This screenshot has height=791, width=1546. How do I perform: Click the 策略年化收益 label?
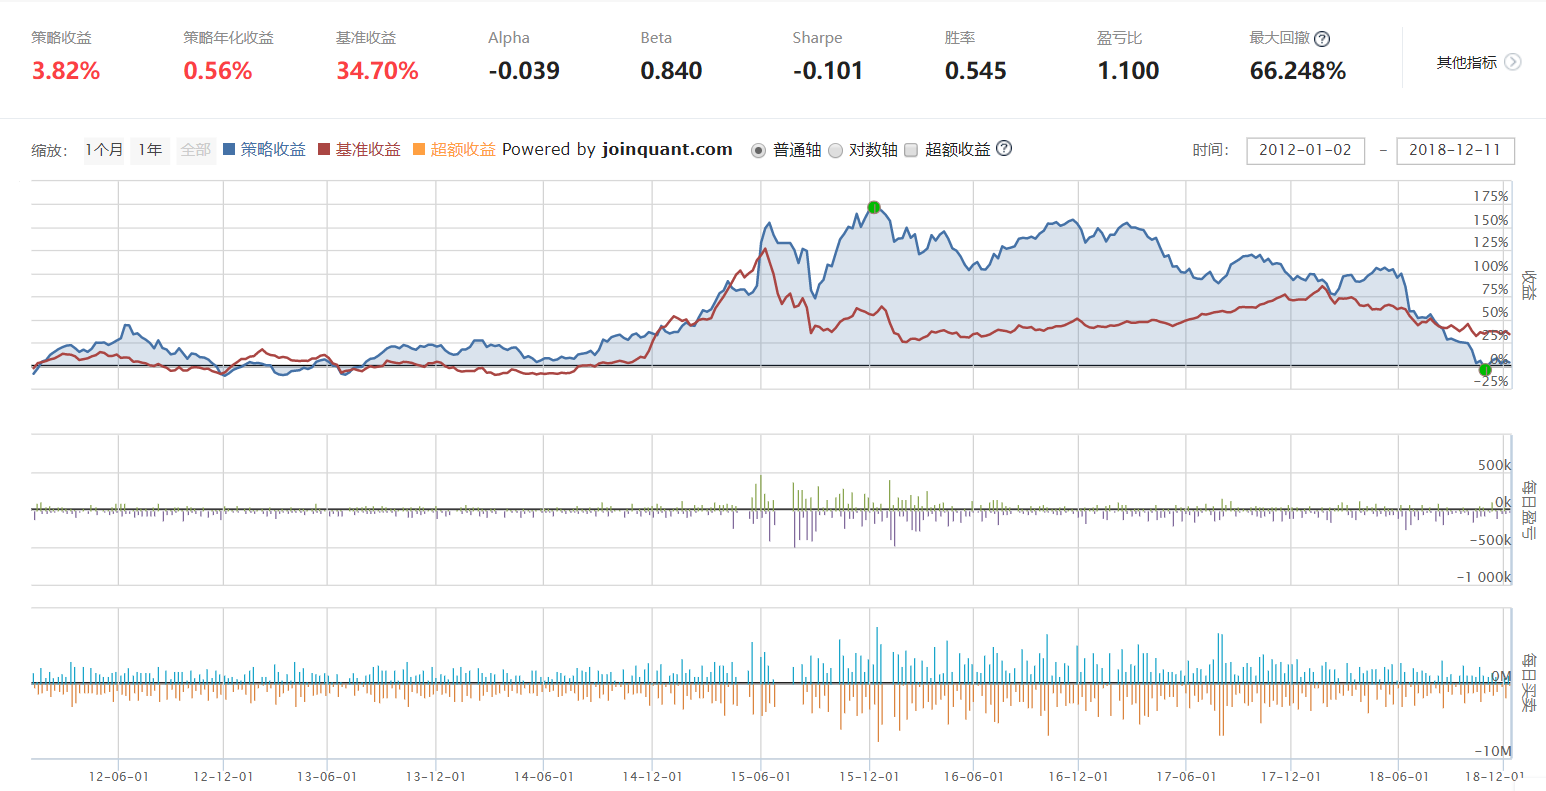[228, 38]
